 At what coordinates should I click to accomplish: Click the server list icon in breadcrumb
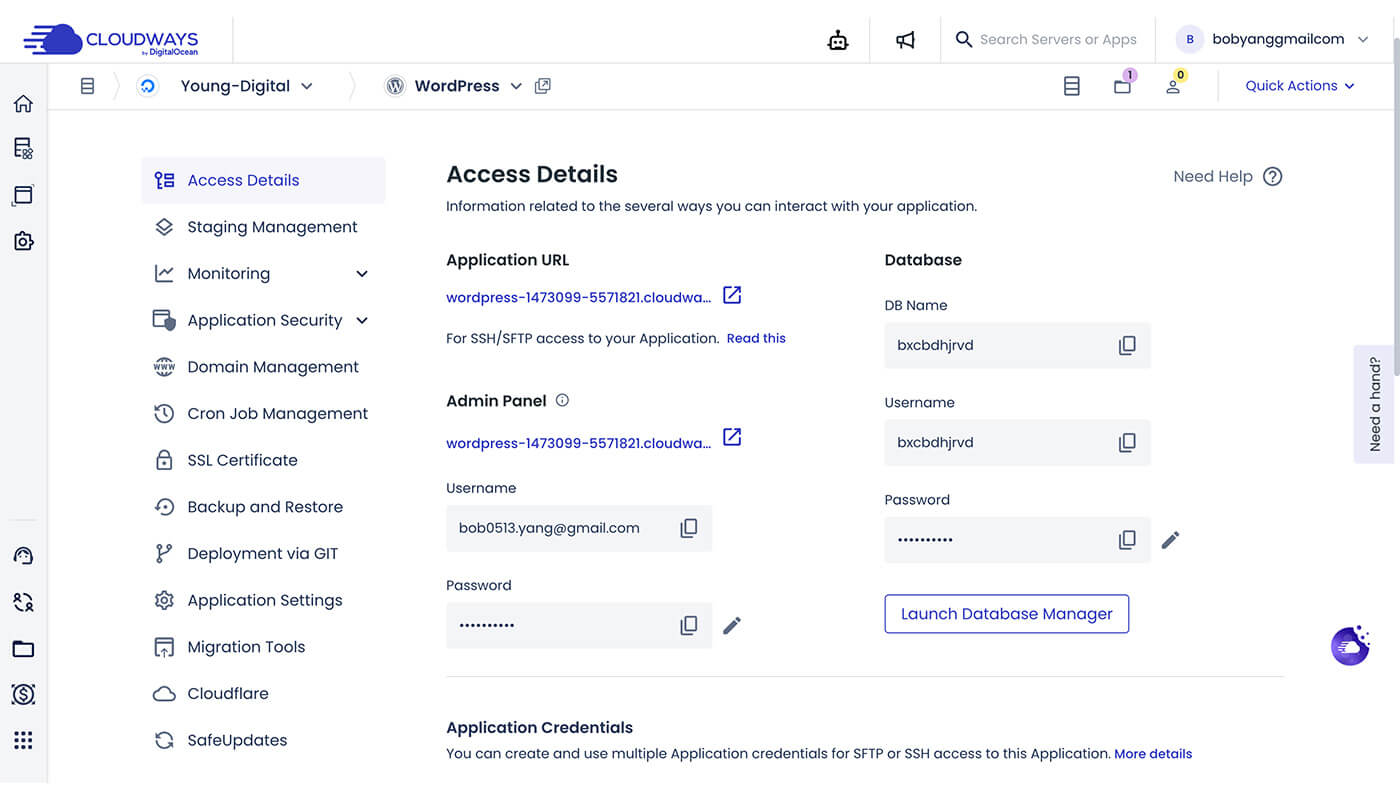(x=87, y=86)
